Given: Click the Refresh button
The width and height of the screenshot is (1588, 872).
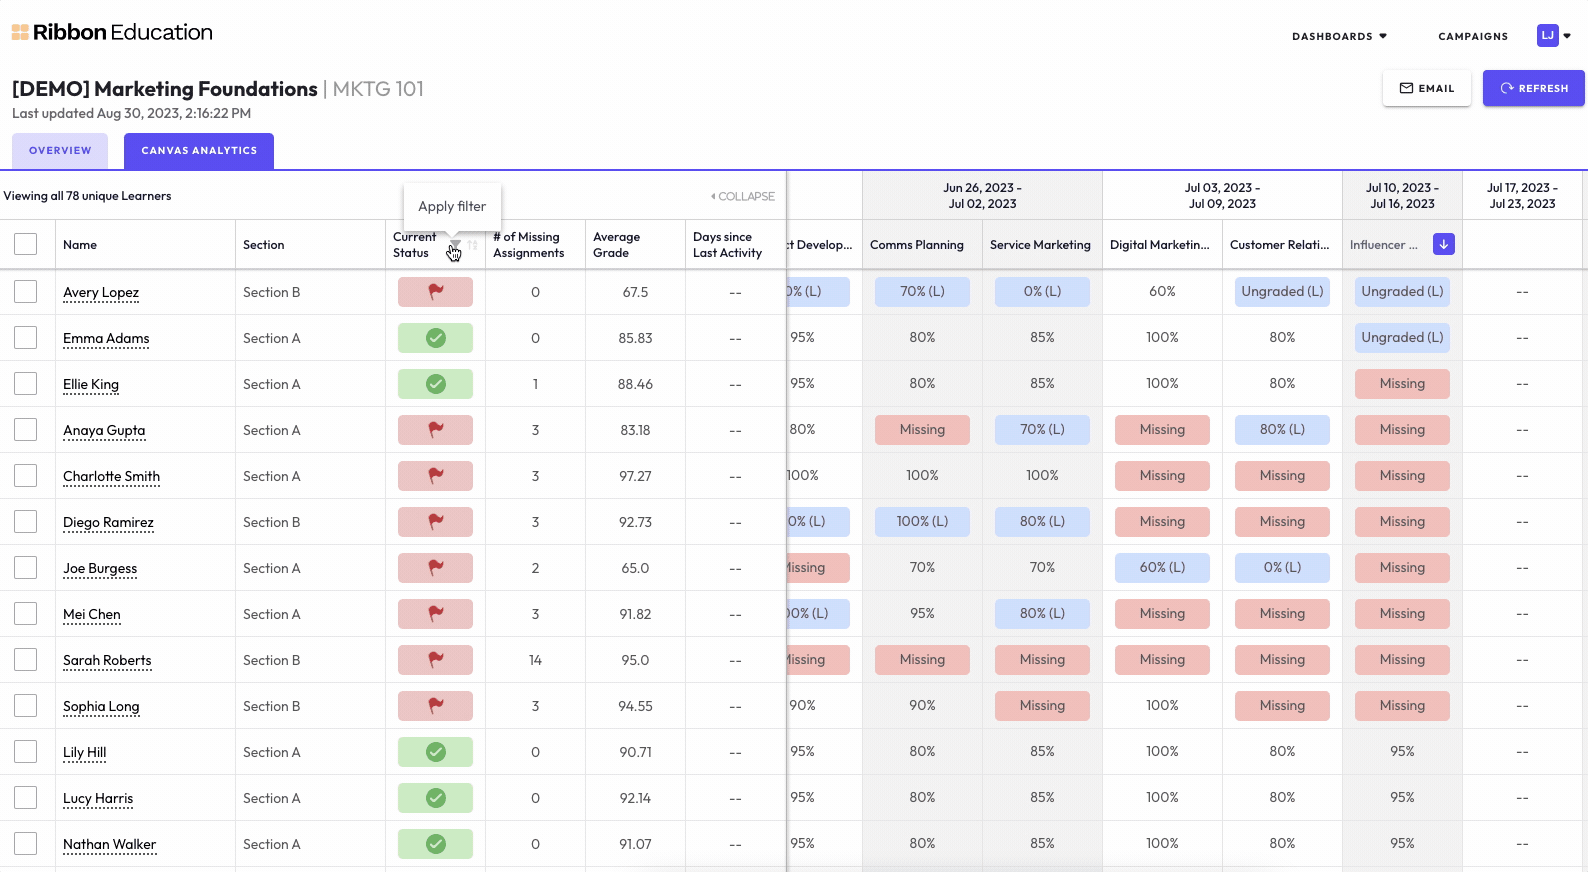Looking at the screenshot, I should point(1534,88).
